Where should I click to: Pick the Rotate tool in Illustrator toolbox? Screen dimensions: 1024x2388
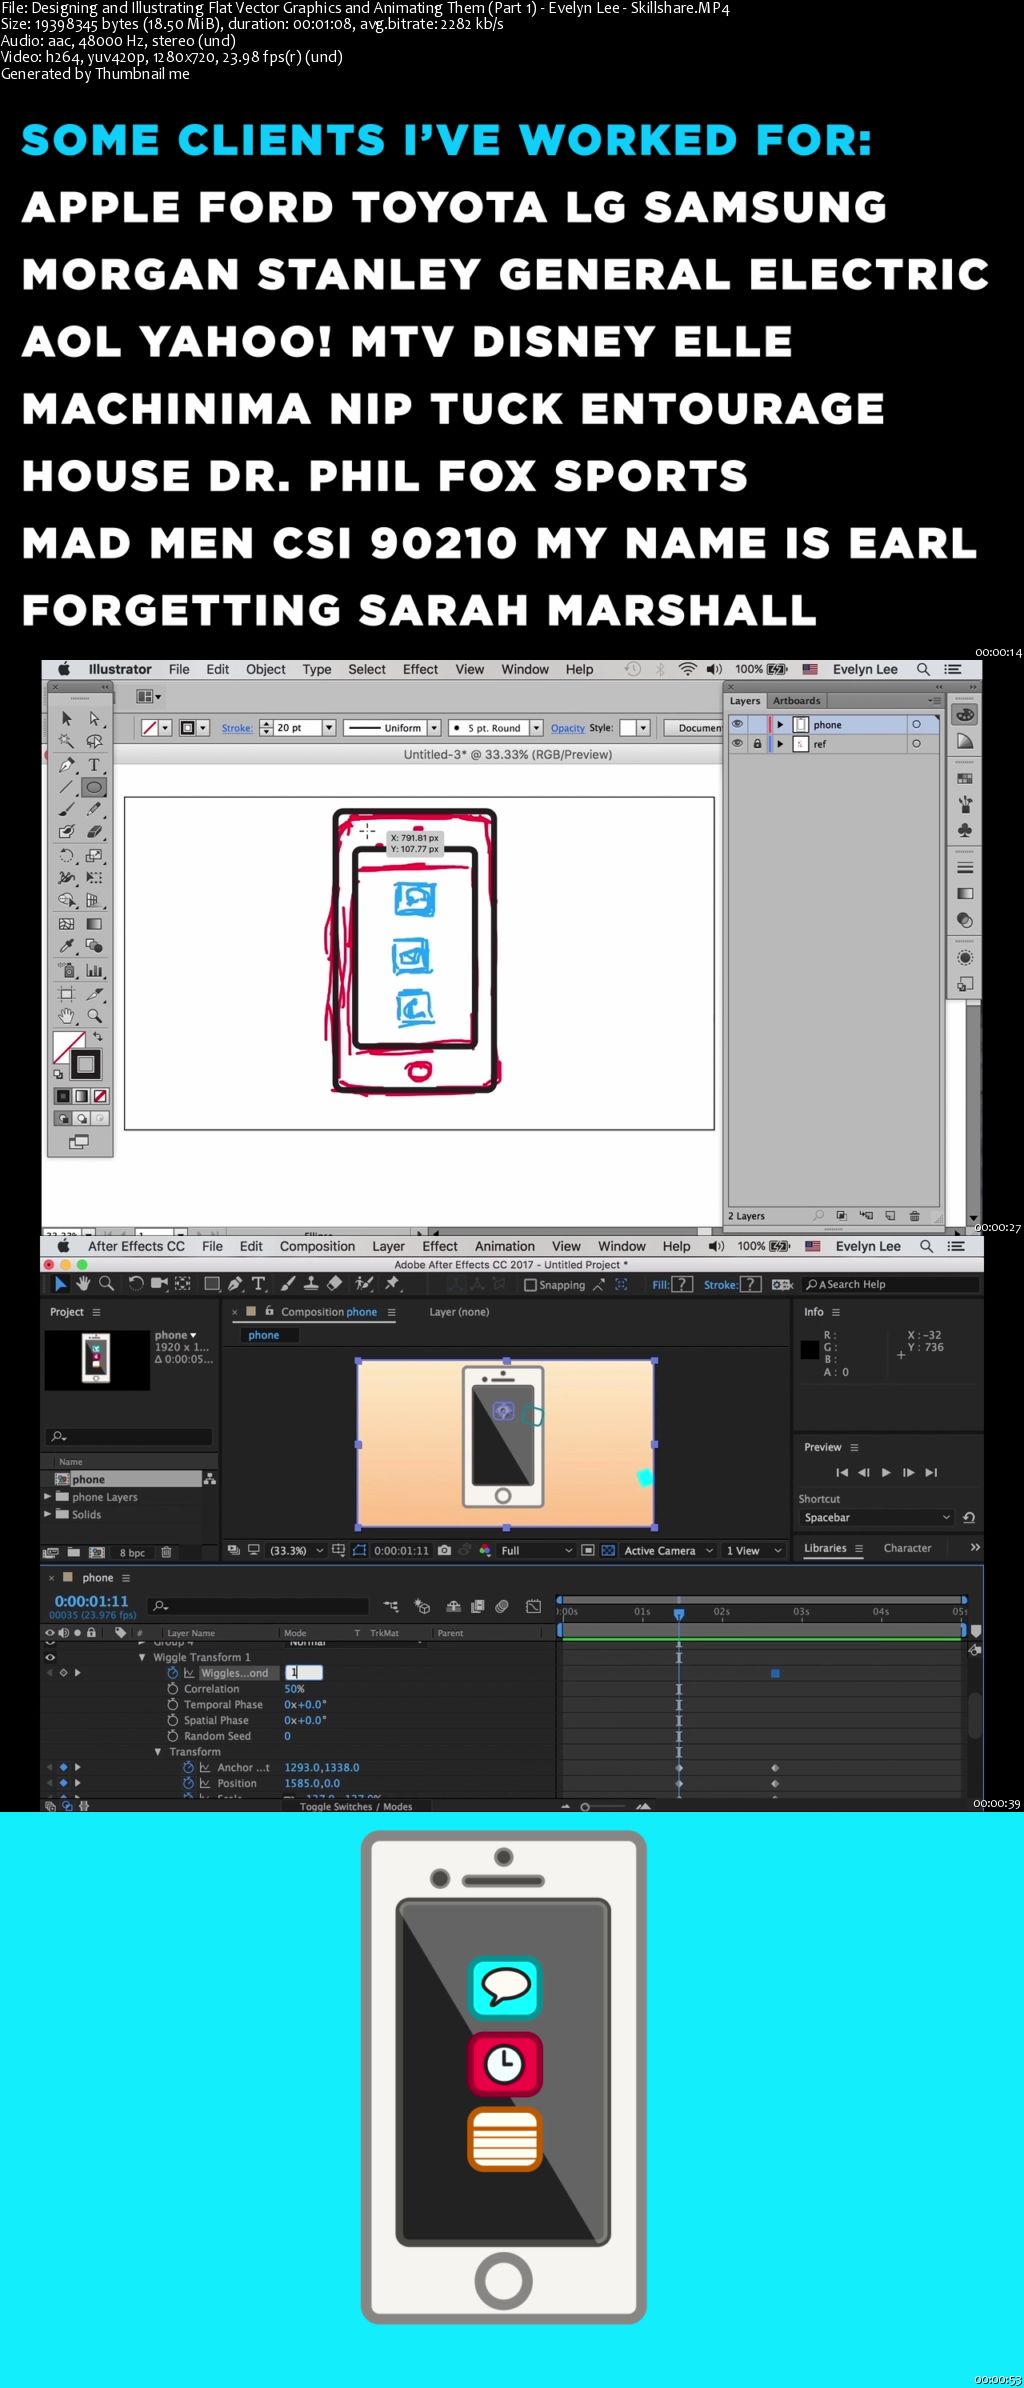point(67,856)
